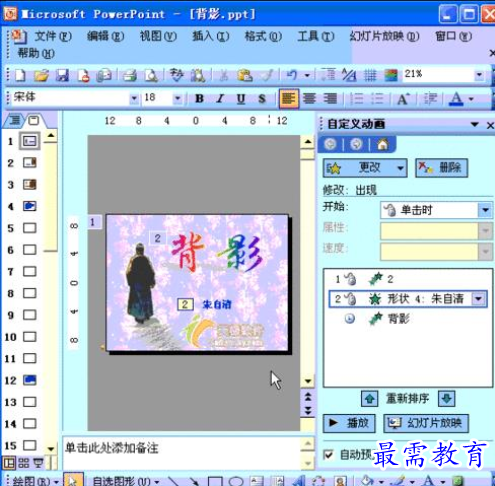Click the Print toolbar icon
This screenshot has width=495, height=486.
click(130, 75)
